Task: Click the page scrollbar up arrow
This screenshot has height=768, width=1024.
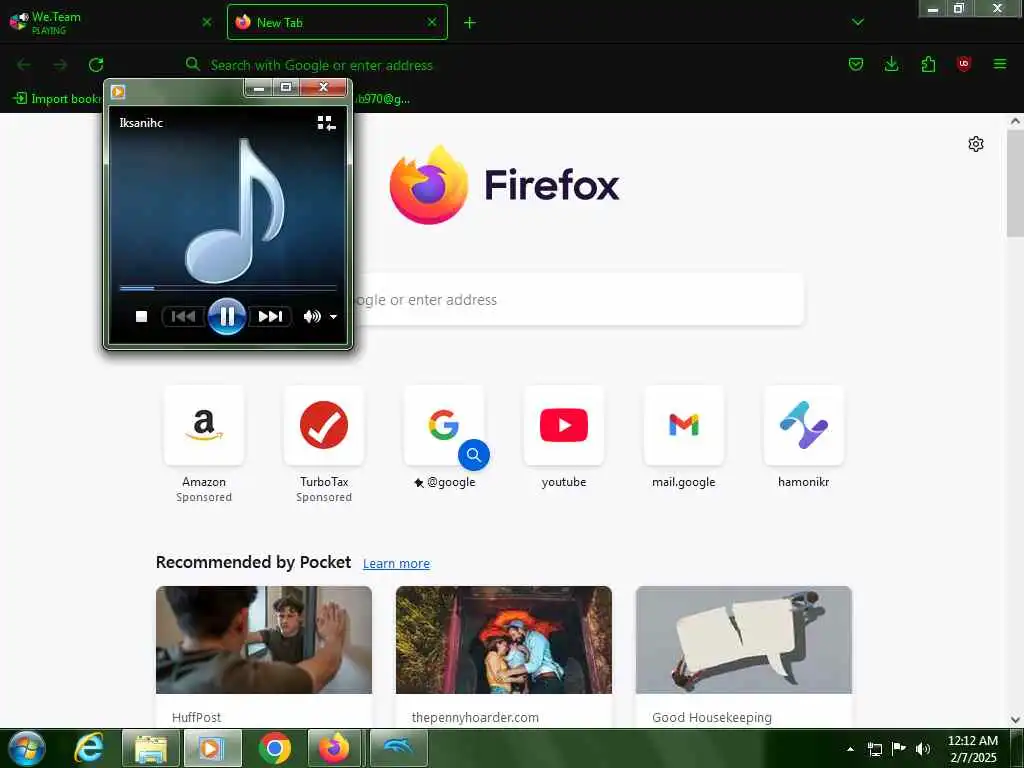Action: click(x=1016, y=121)
